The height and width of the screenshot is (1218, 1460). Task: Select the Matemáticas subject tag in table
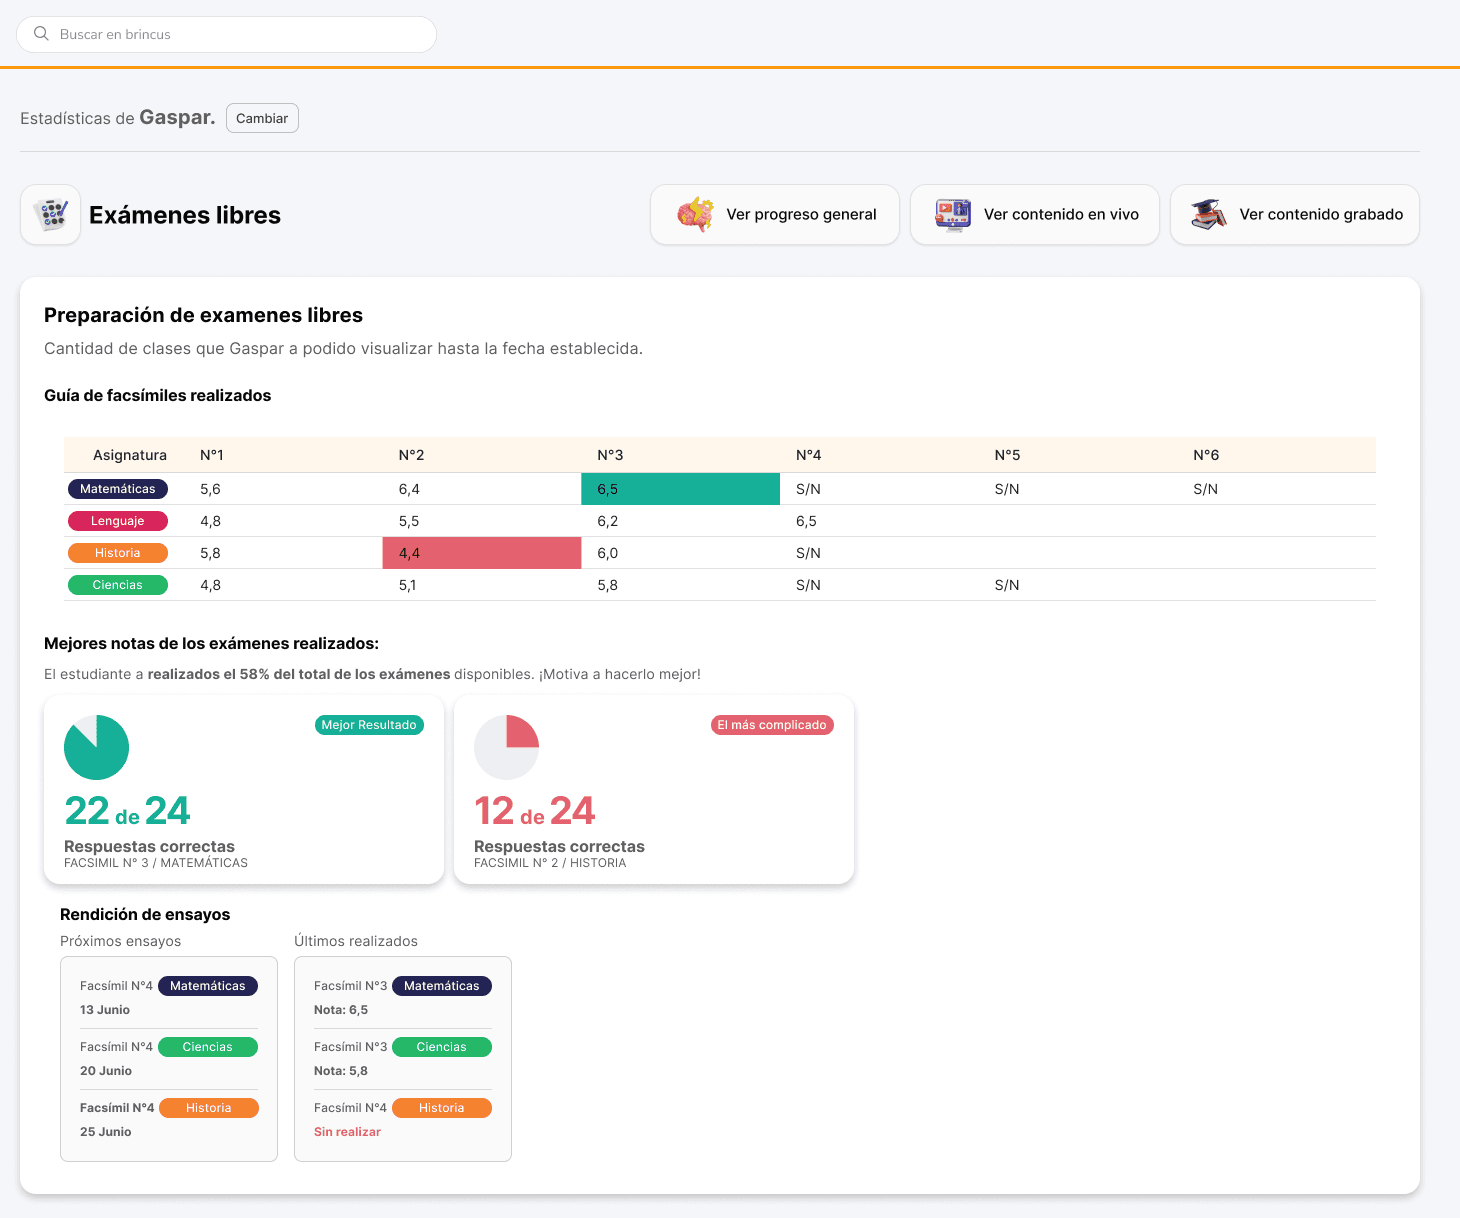pos(118,489)
